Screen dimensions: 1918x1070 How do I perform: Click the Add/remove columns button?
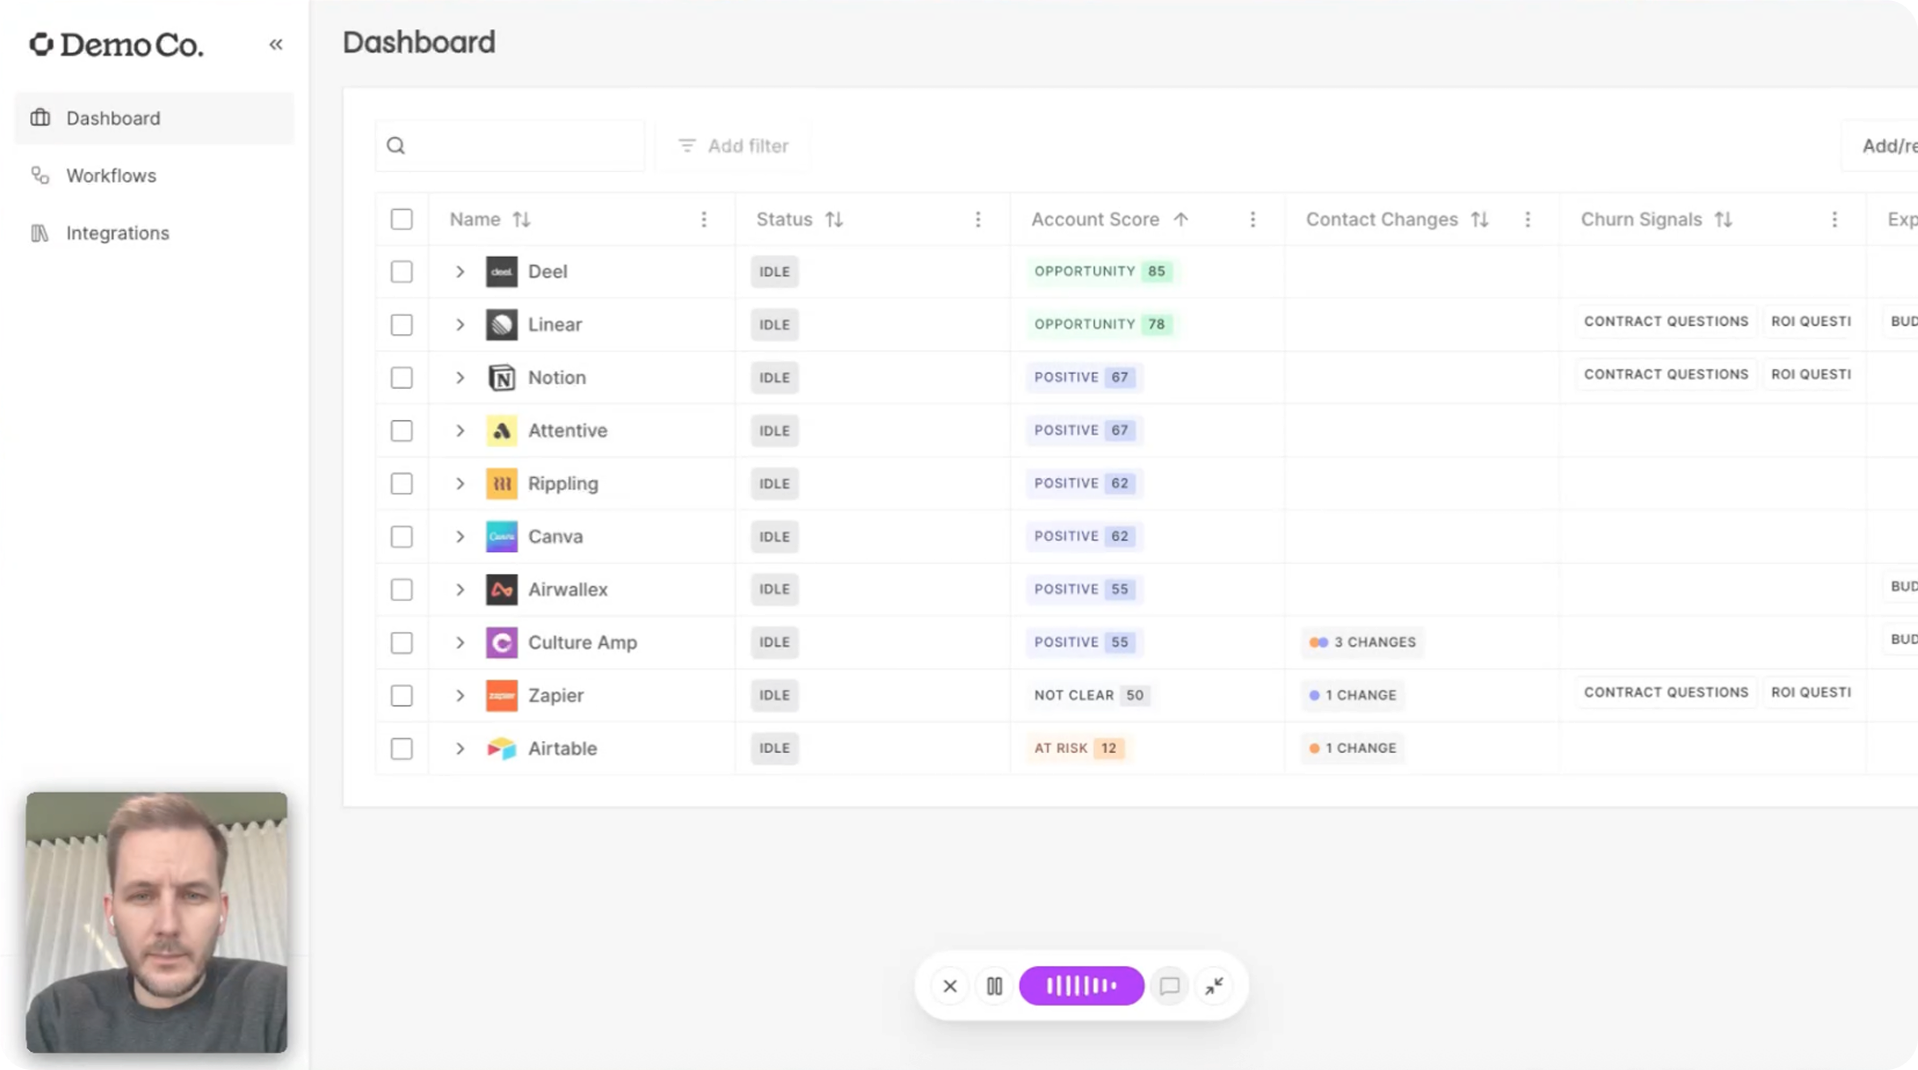click(1882, 146)
